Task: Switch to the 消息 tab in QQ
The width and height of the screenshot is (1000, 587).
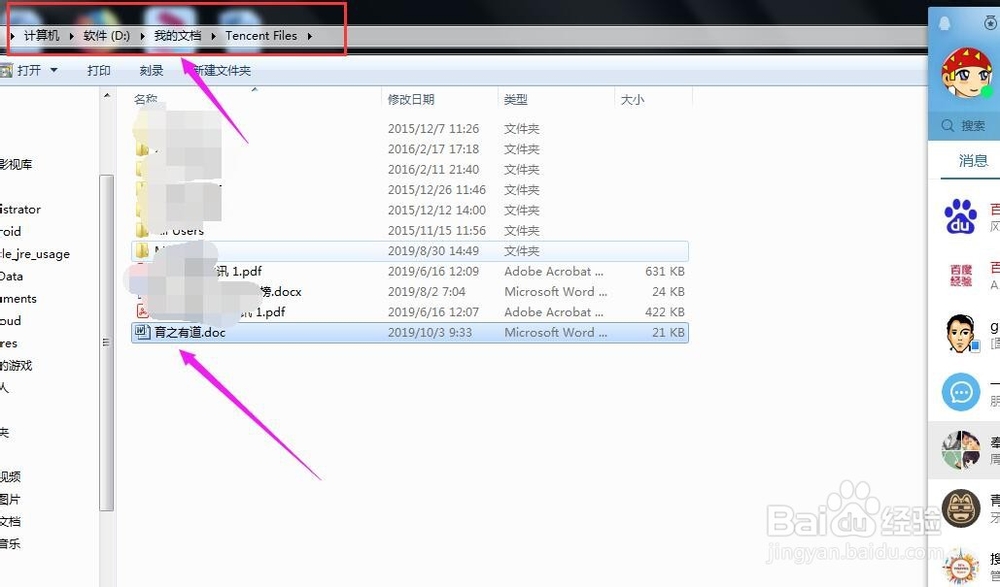Action: [973, 161]
